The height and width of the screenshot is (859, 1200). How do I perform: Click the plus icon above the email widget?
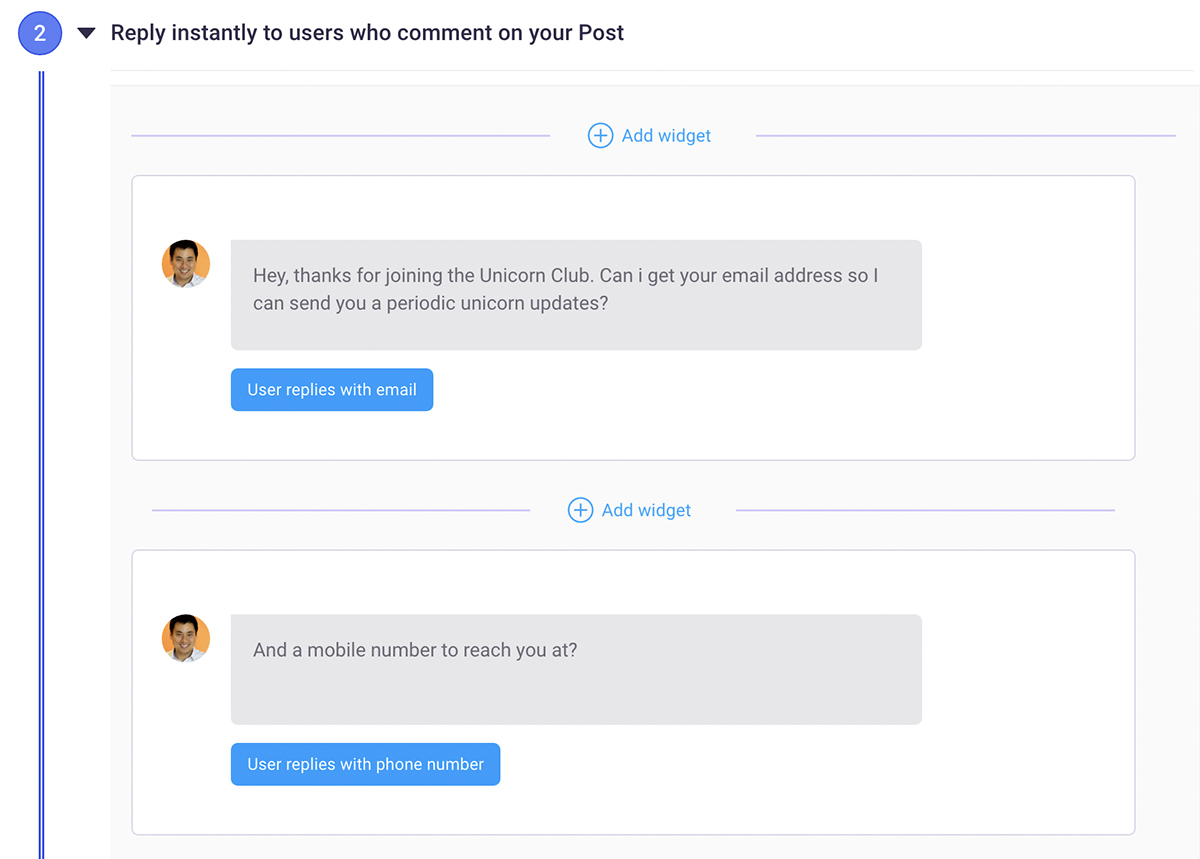coord(600,136)
